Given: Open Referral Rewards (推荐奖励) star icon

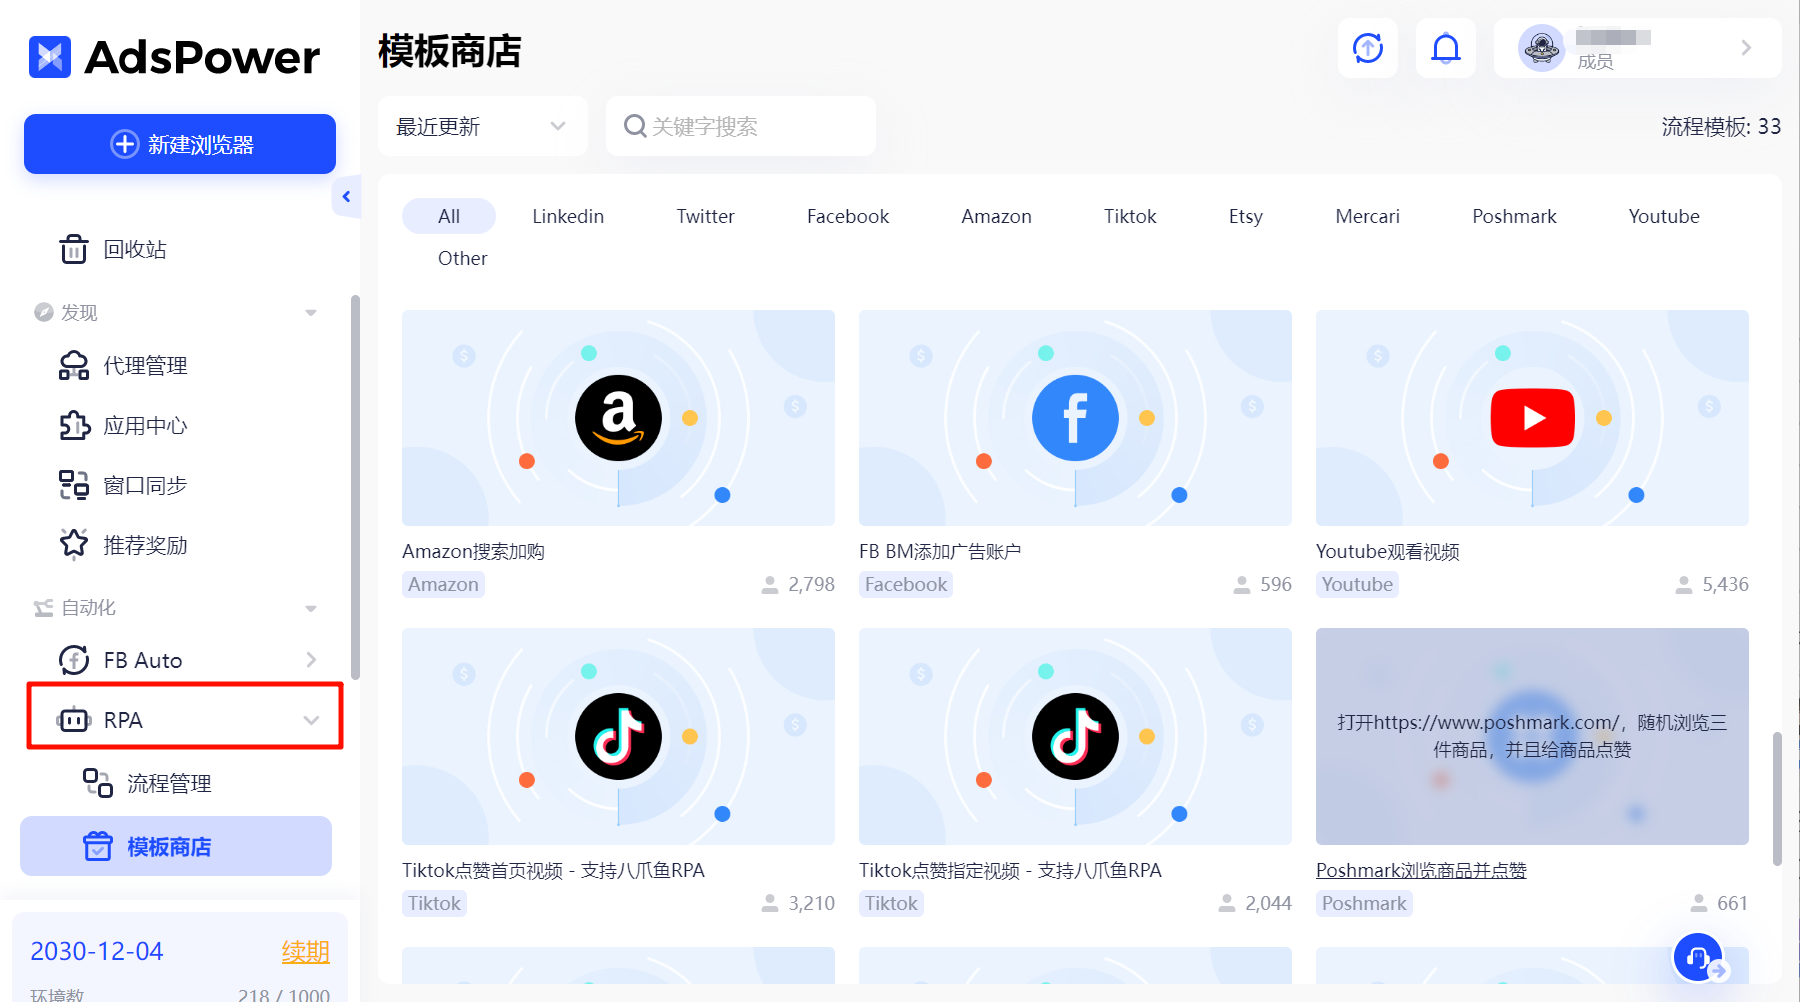Looking at the screenshot, I should (73, 545).
